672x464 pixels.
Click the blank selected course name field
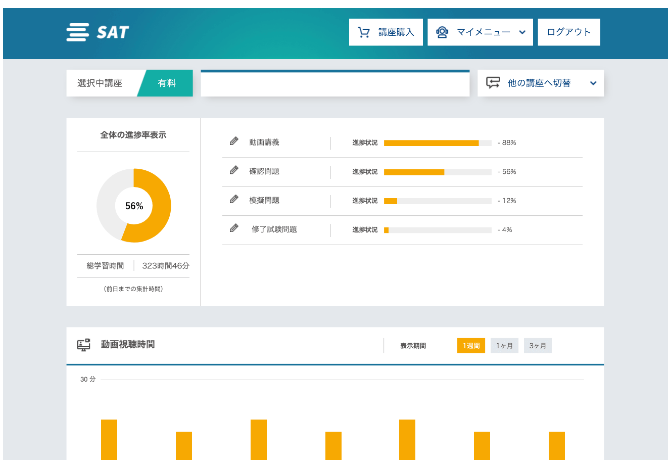click(335, 85)
